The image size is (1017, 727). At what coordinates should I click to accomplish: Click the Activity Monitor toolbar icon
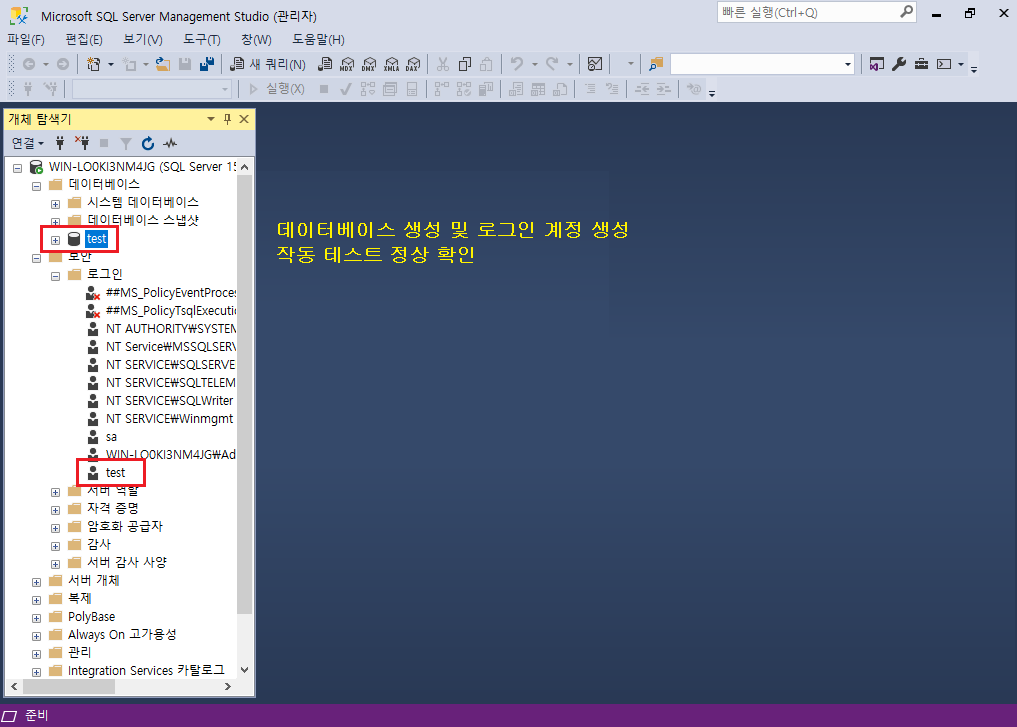pos(595,64)
